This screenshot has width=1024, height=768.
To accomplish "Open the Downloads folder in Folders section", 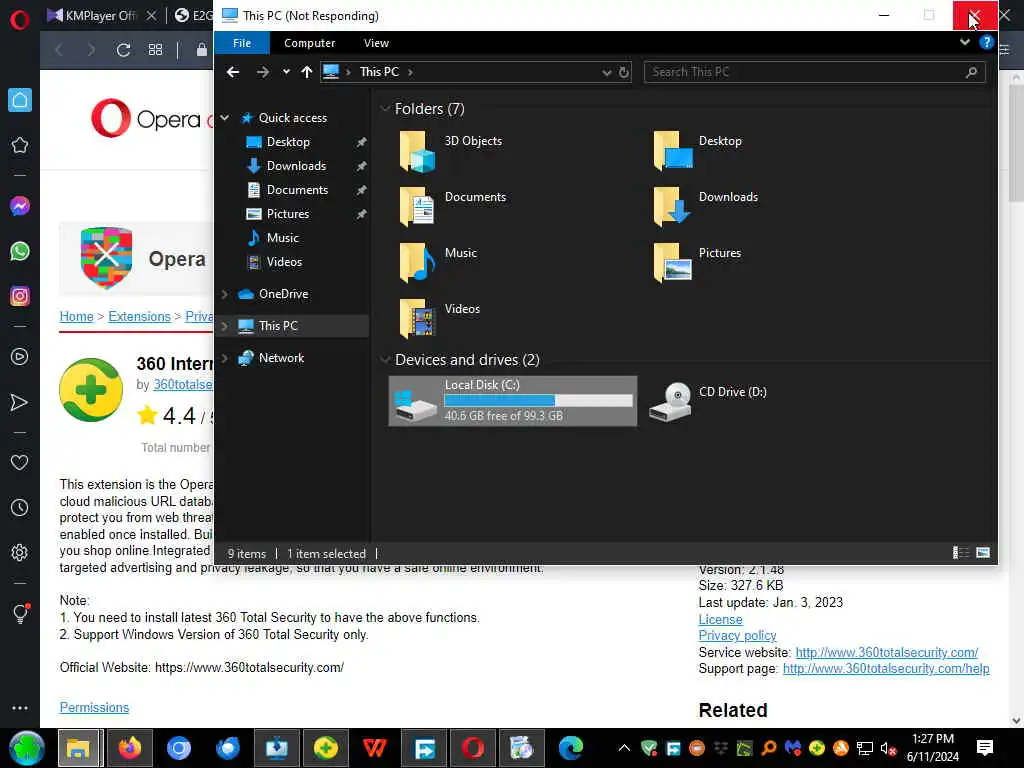I will [x=705, y=206].
